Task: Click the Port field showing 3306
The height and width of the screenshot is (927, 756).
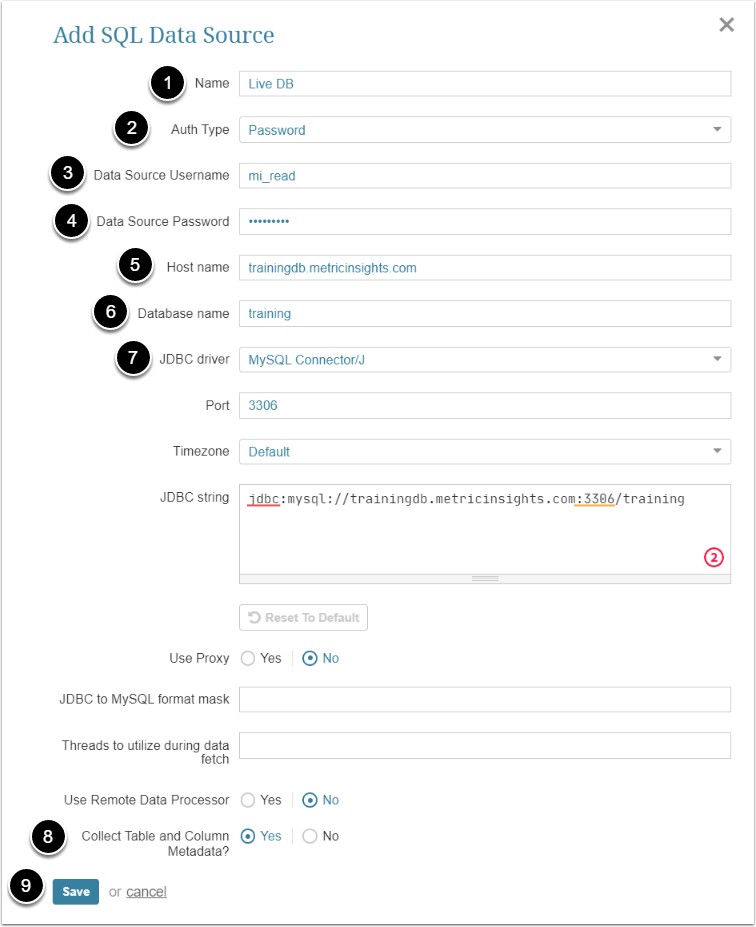Action: pos(485,406)
